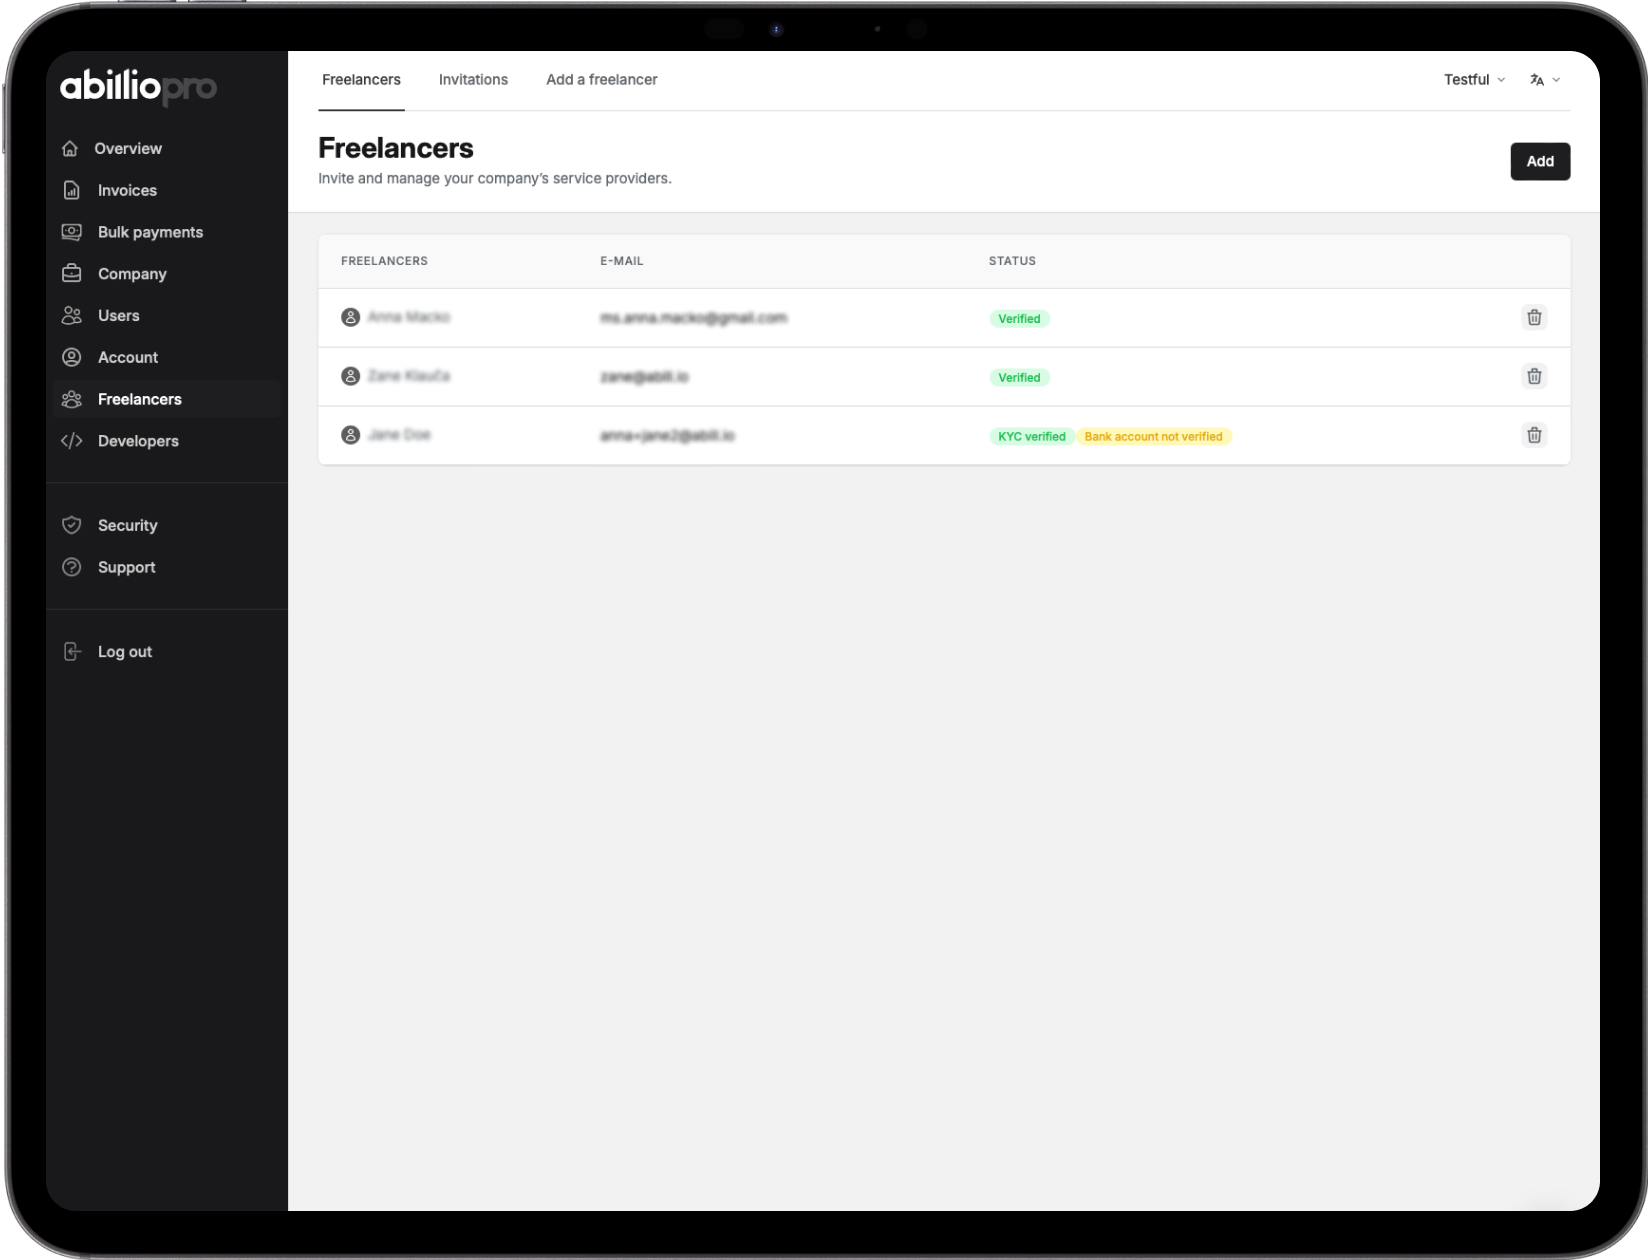Open the Account sidebar item
This screenshot has height=1260, width=1648.
click(x=127, y=358)
